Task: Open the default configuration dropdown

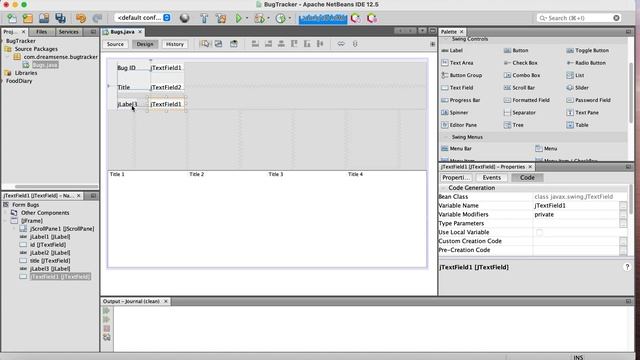Action: click(143, 18)
